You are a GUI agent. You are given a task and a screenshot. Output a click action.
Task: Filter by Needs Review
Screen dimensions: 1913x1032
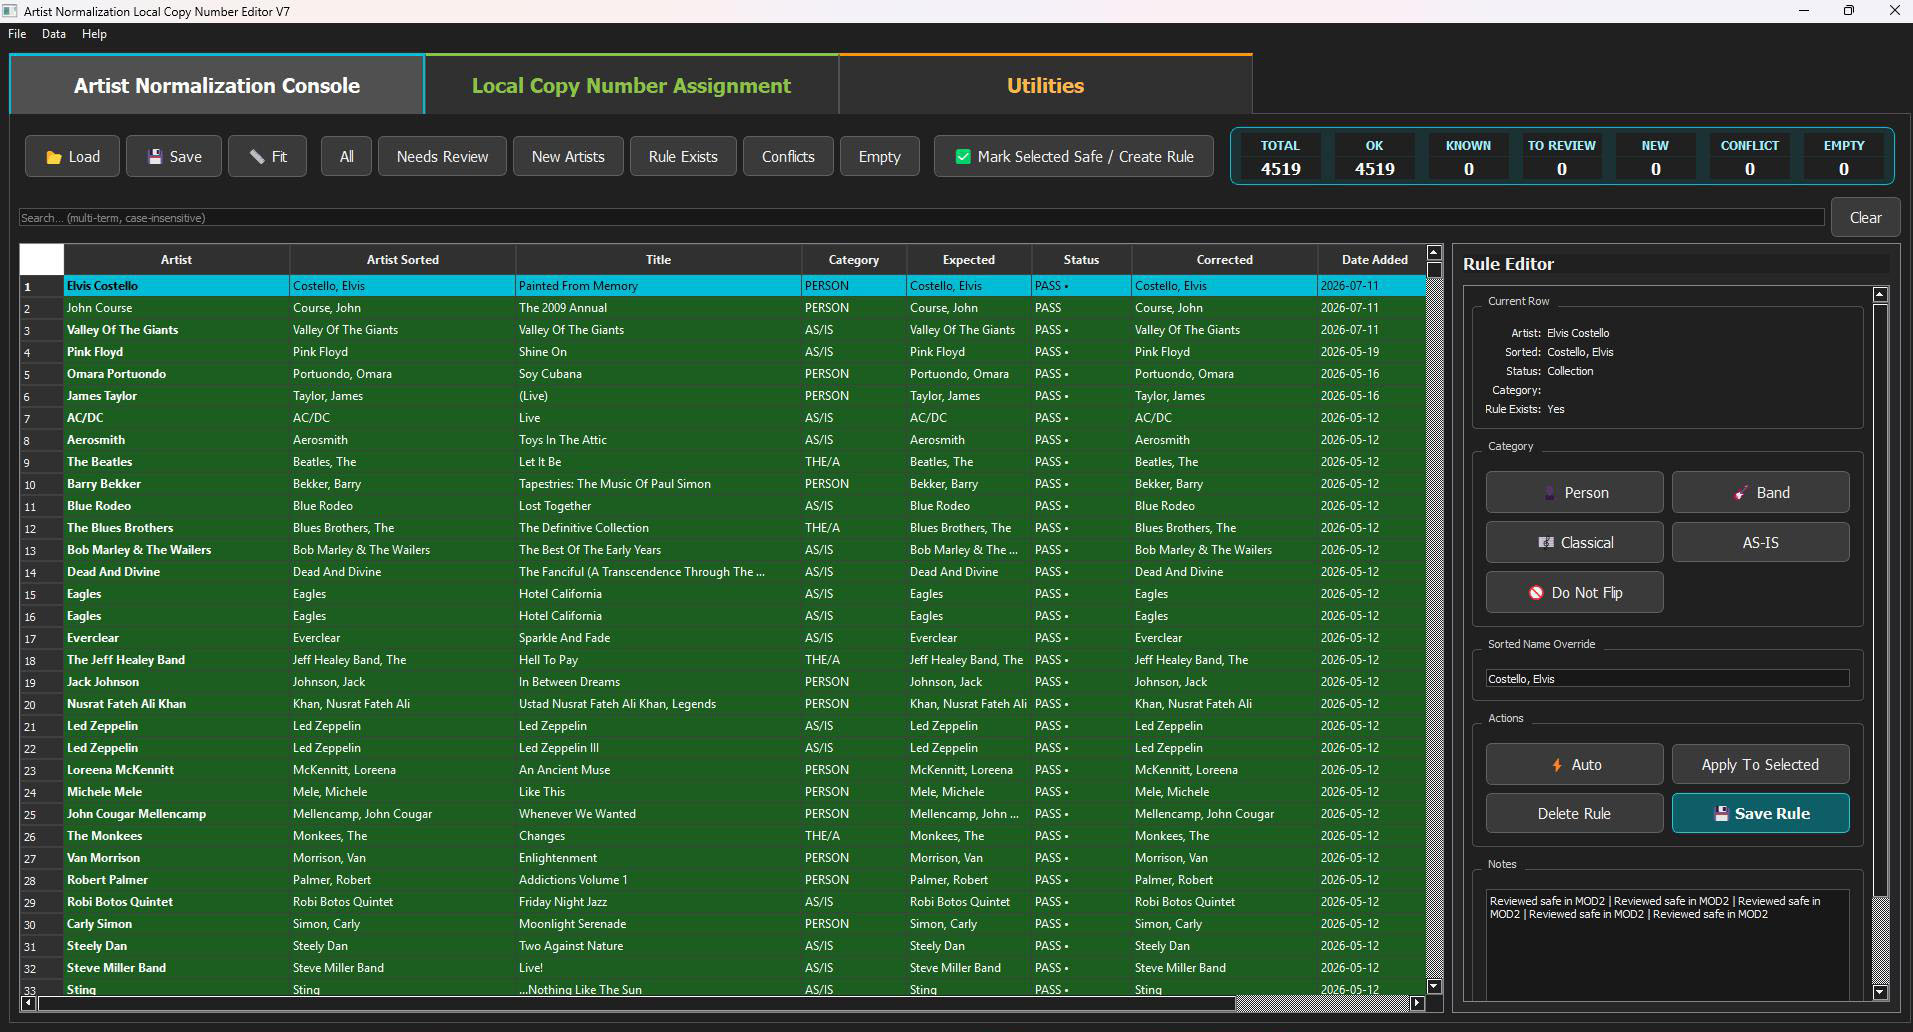[442, 157]
